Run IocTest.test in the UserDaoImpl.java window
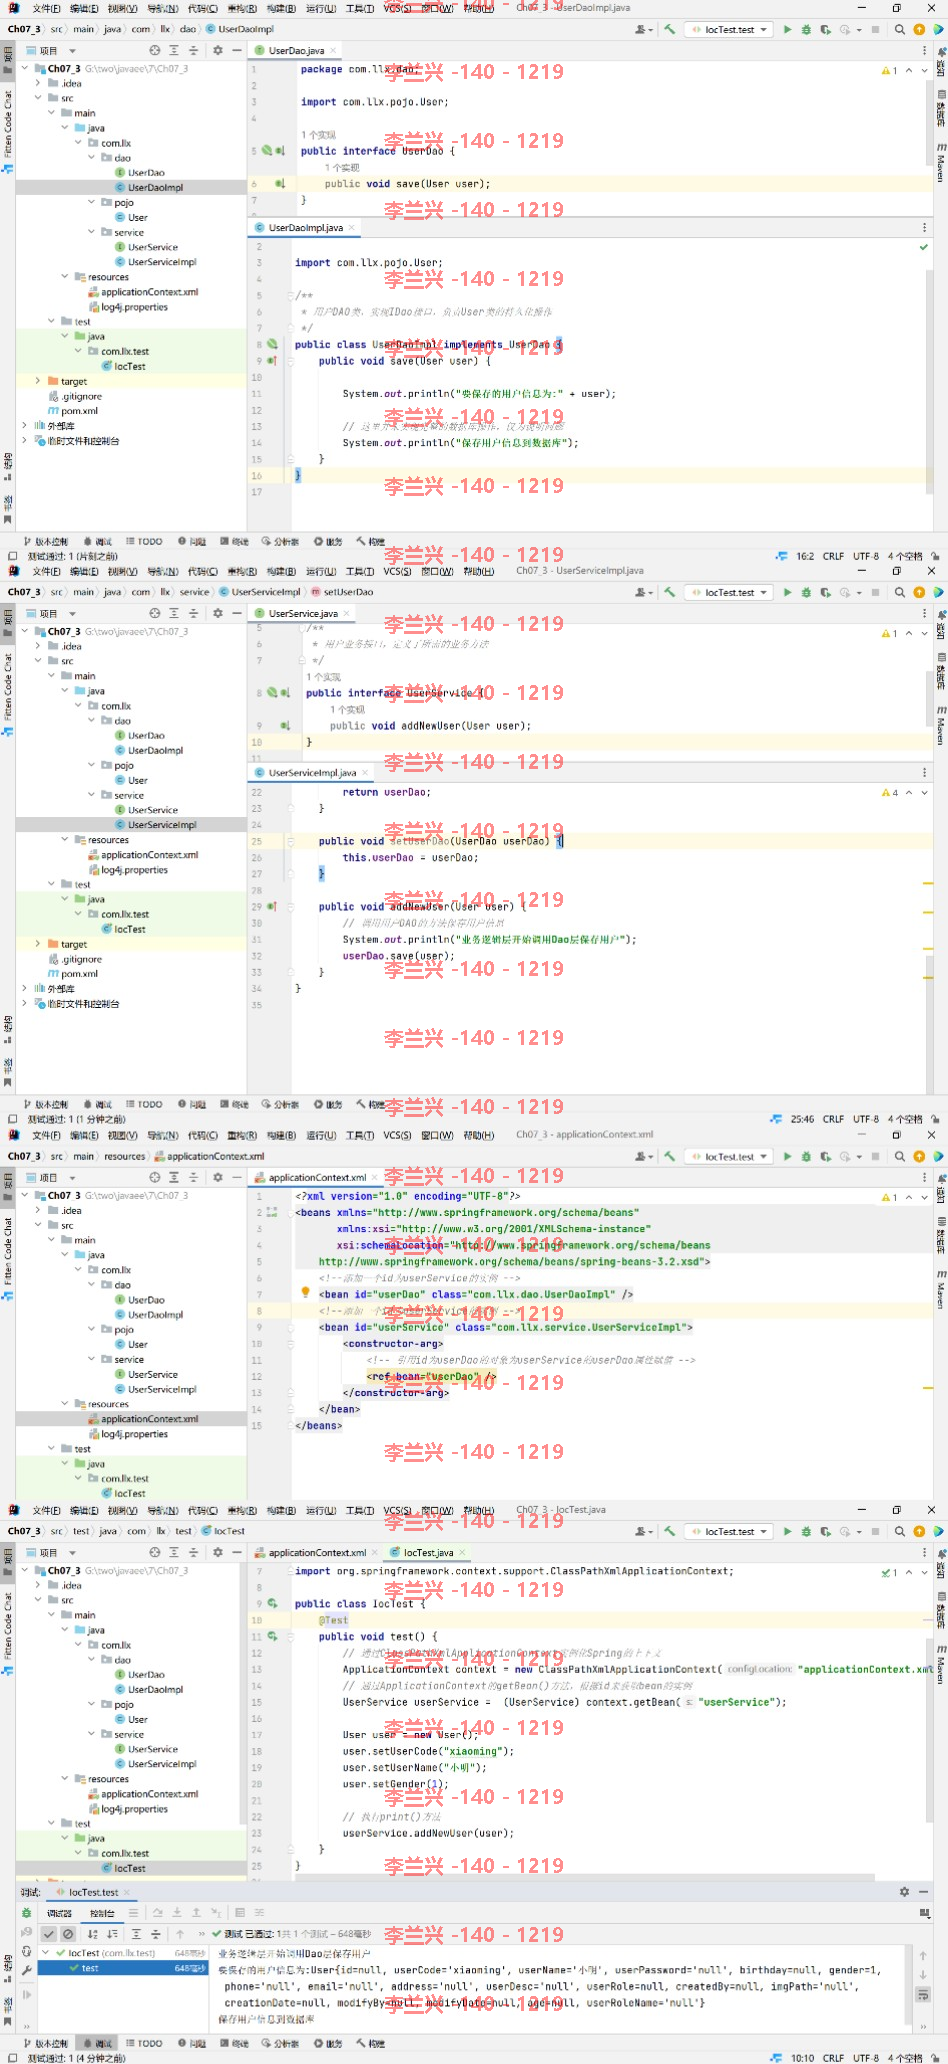948x2064 pixels. coord(787,30)
